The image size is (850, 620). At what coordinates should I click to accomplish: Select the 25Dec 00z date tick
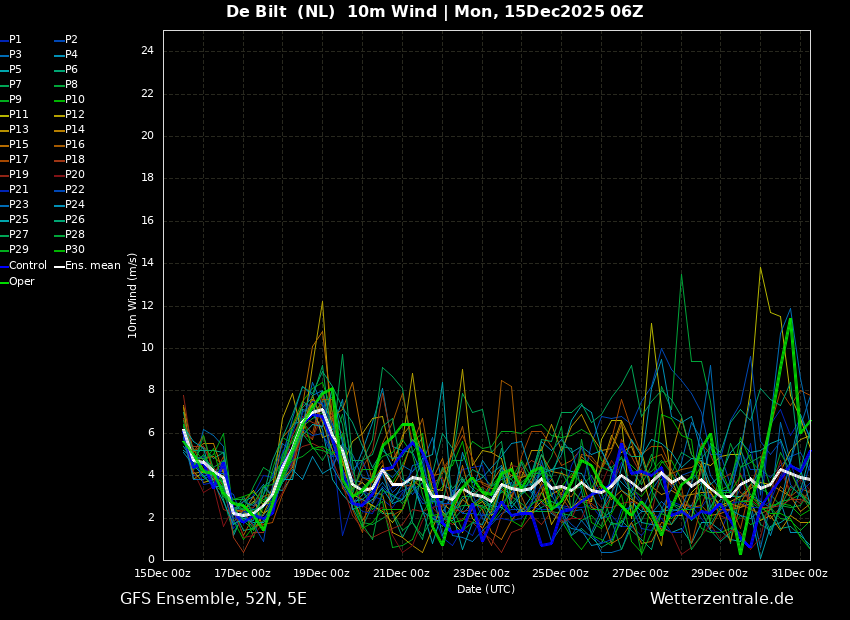click(x=560, y=574)
